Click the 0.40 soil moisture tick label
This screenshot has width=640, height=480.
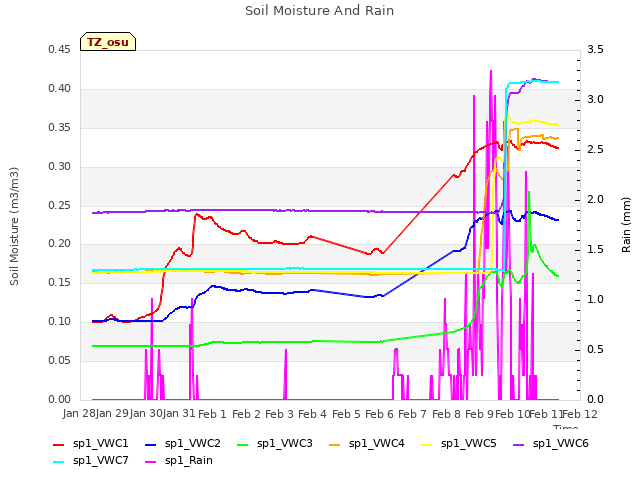59,89
